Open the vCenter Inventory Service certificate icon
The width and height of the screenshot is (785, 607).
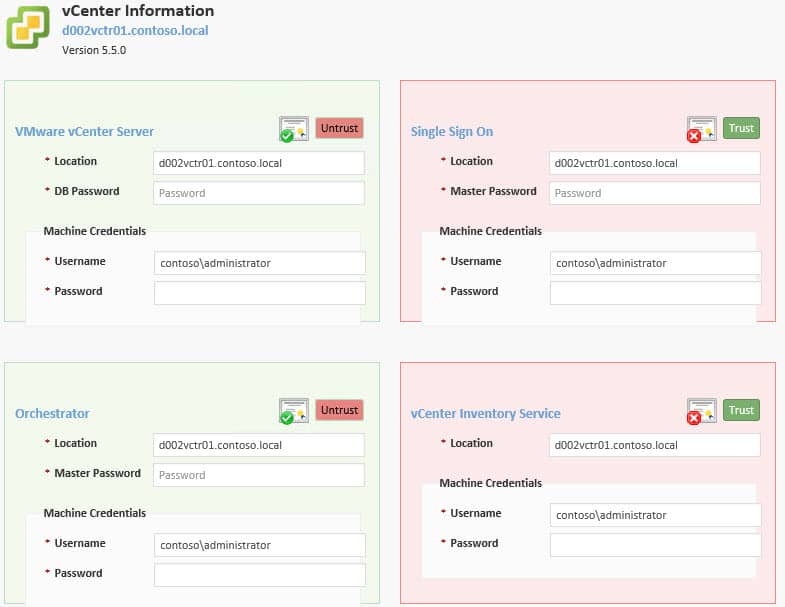click(701, 411)
